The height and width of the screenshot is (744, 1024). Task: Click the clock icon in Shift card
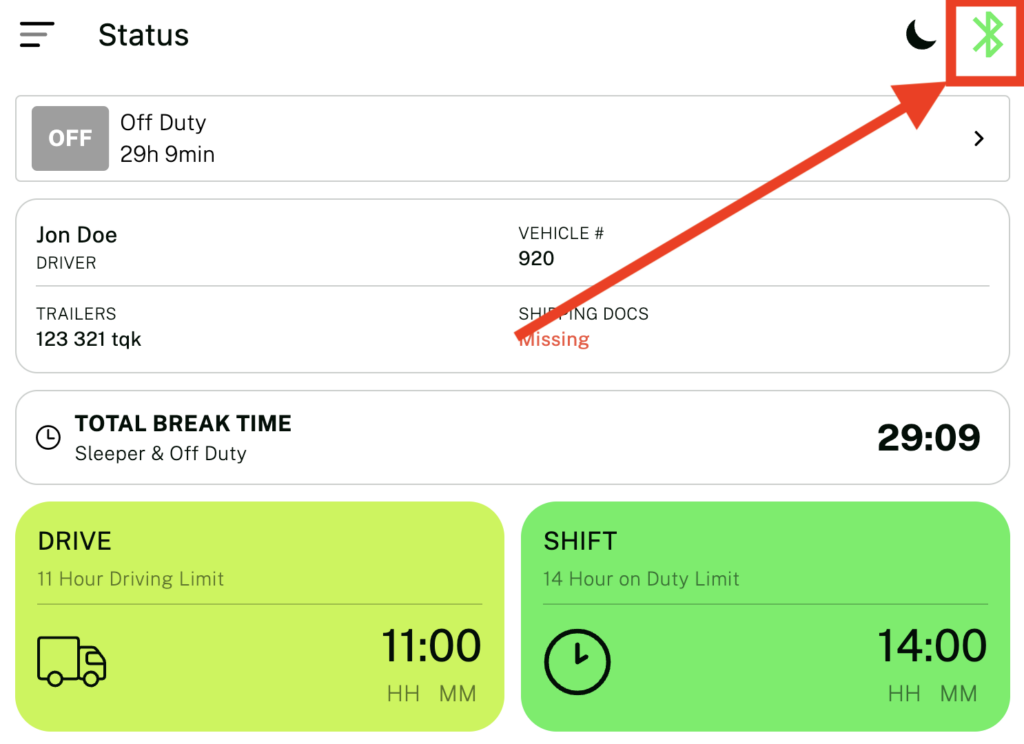pos(577,662)
